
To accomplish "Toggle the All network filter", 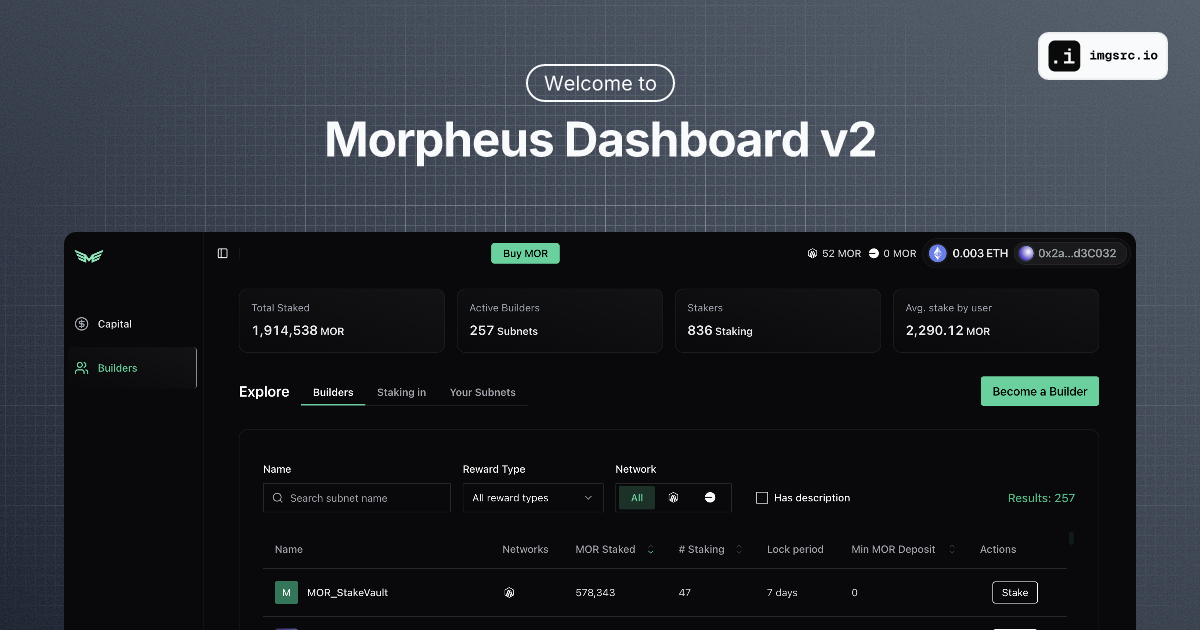I will 636,497.
